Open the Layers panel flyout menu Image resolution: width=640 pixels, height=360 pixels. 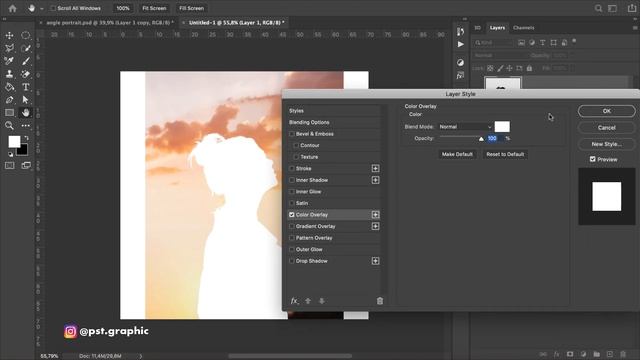(635, 28)
